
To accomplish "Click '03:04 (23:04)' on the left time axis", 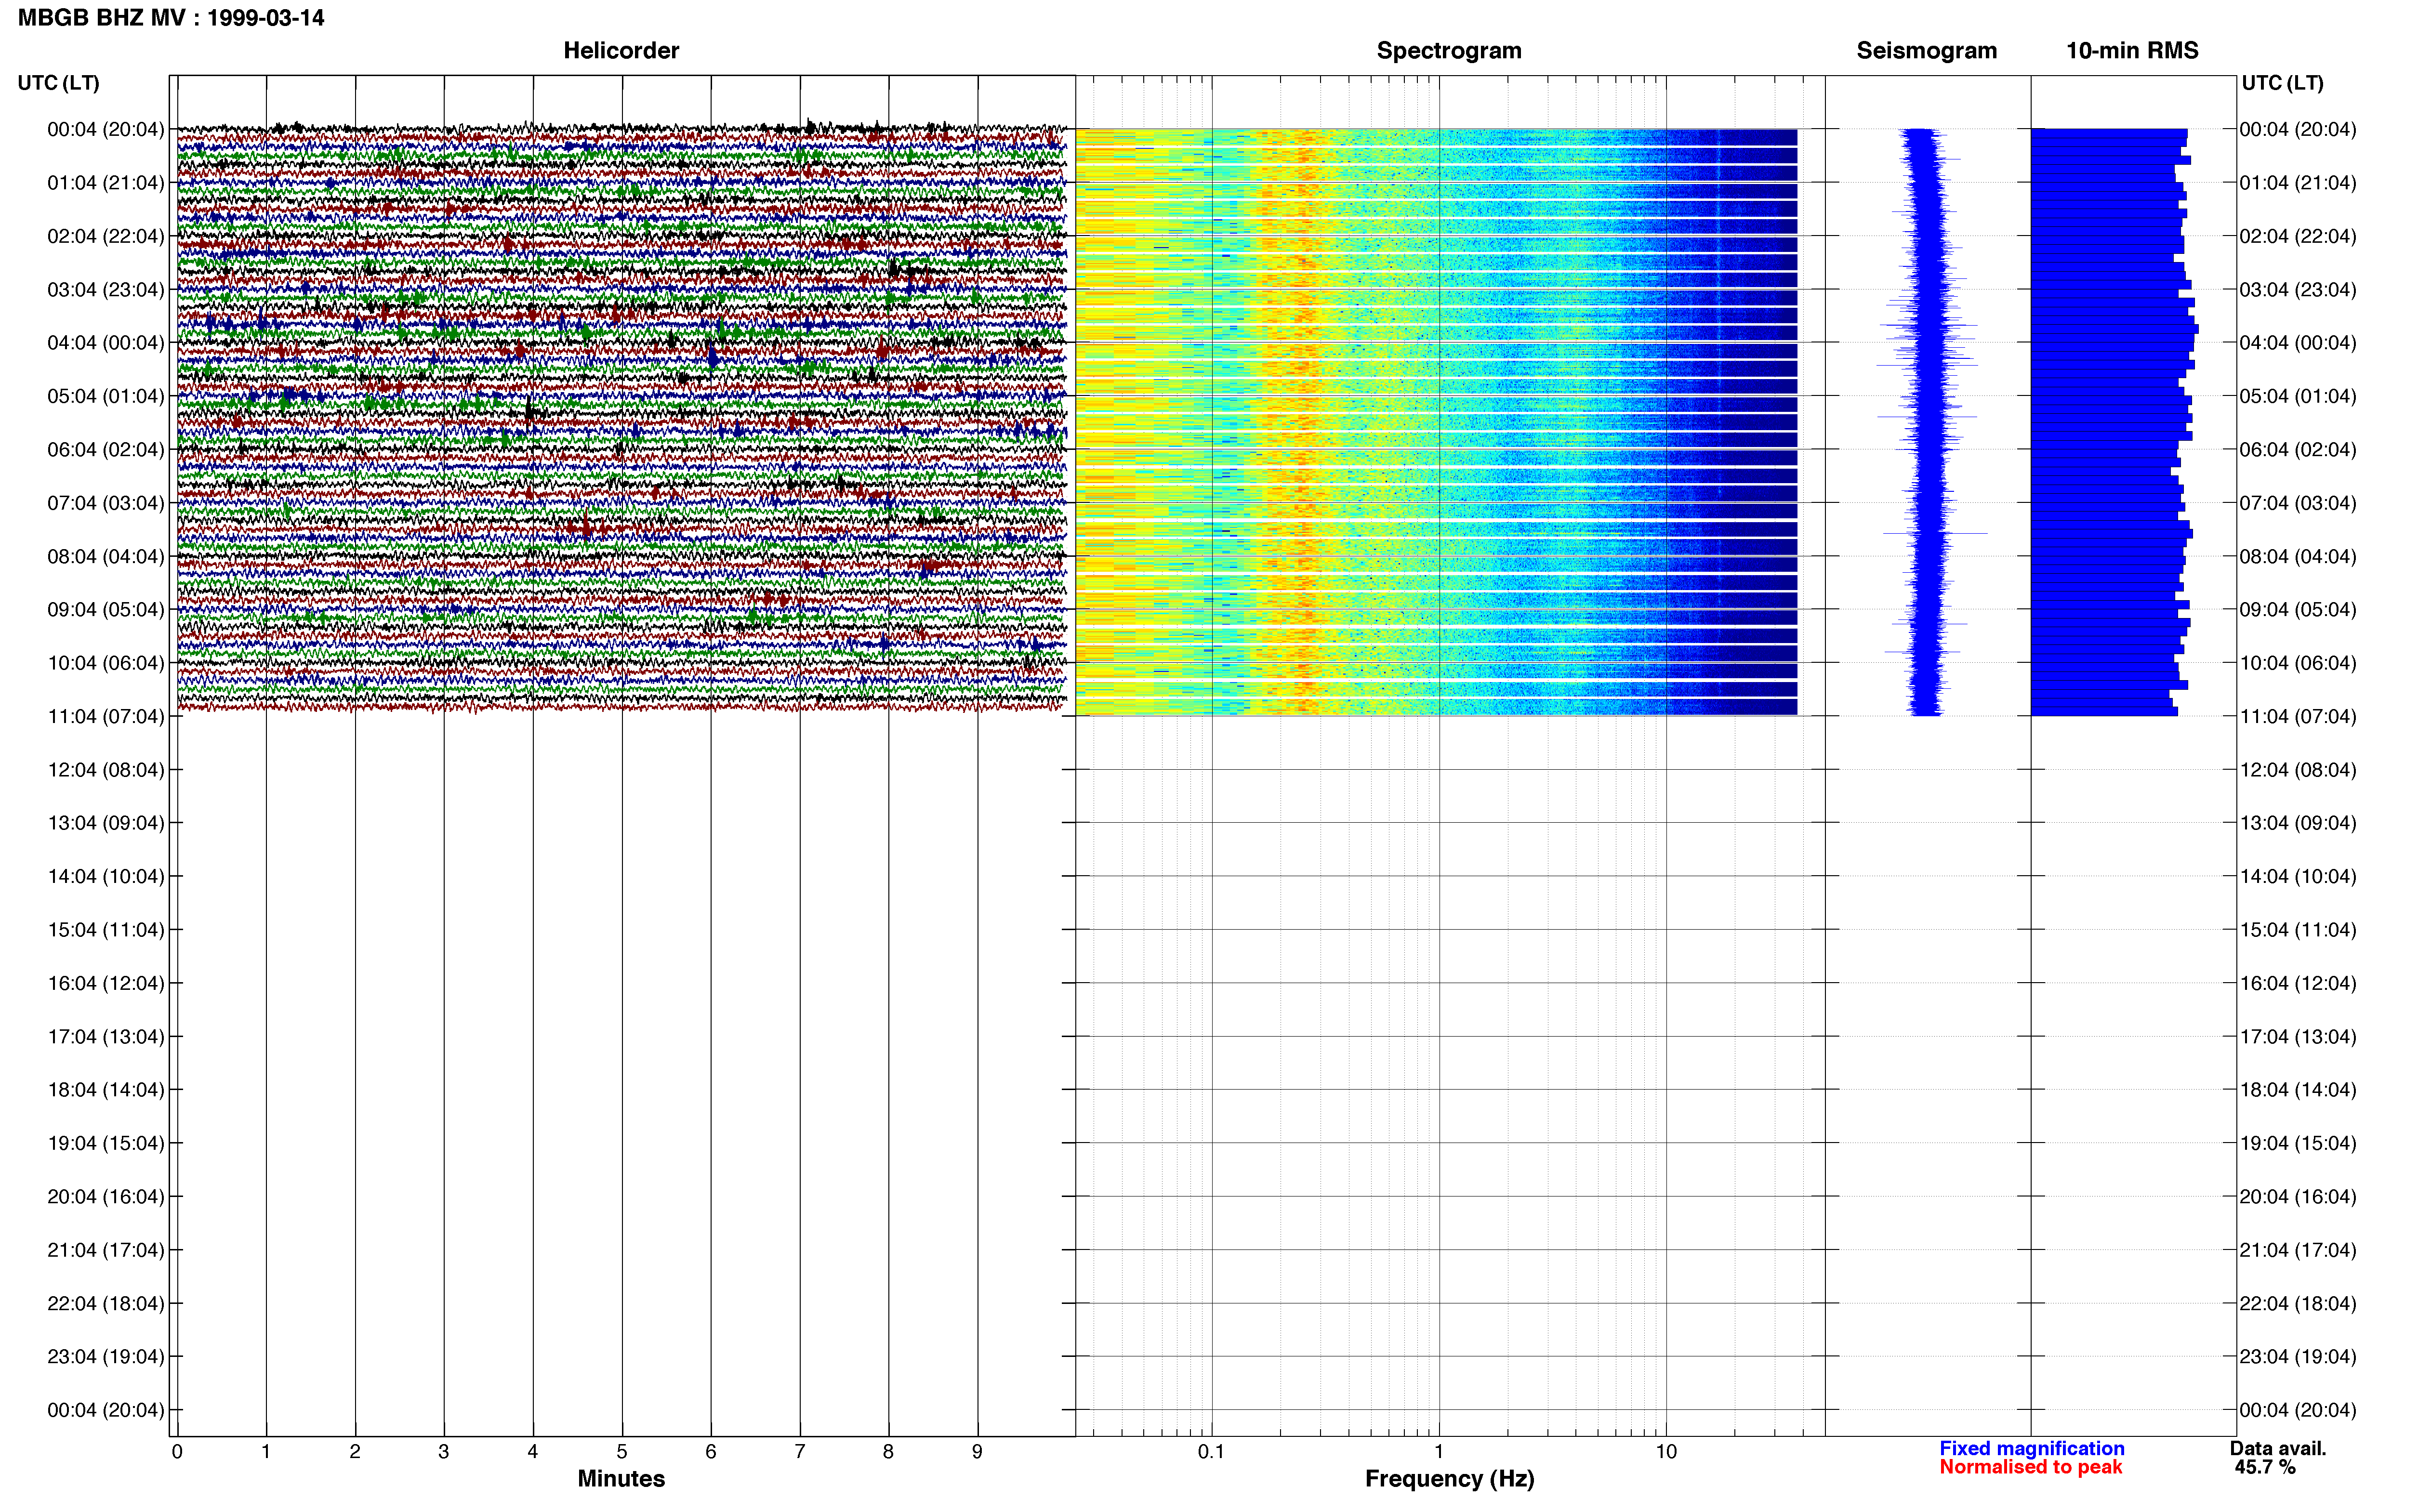I will tap(106, 290).
